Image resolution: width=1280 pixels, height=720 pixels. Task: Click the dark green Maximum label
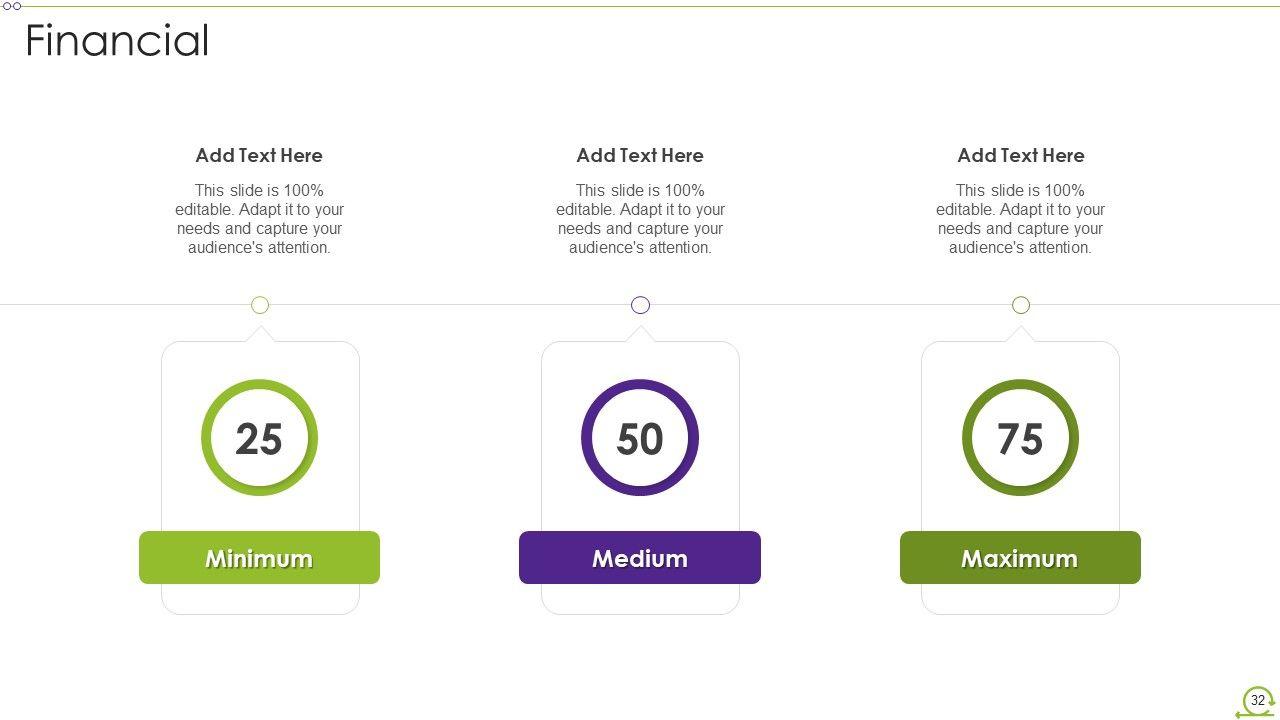[1020, 558]
